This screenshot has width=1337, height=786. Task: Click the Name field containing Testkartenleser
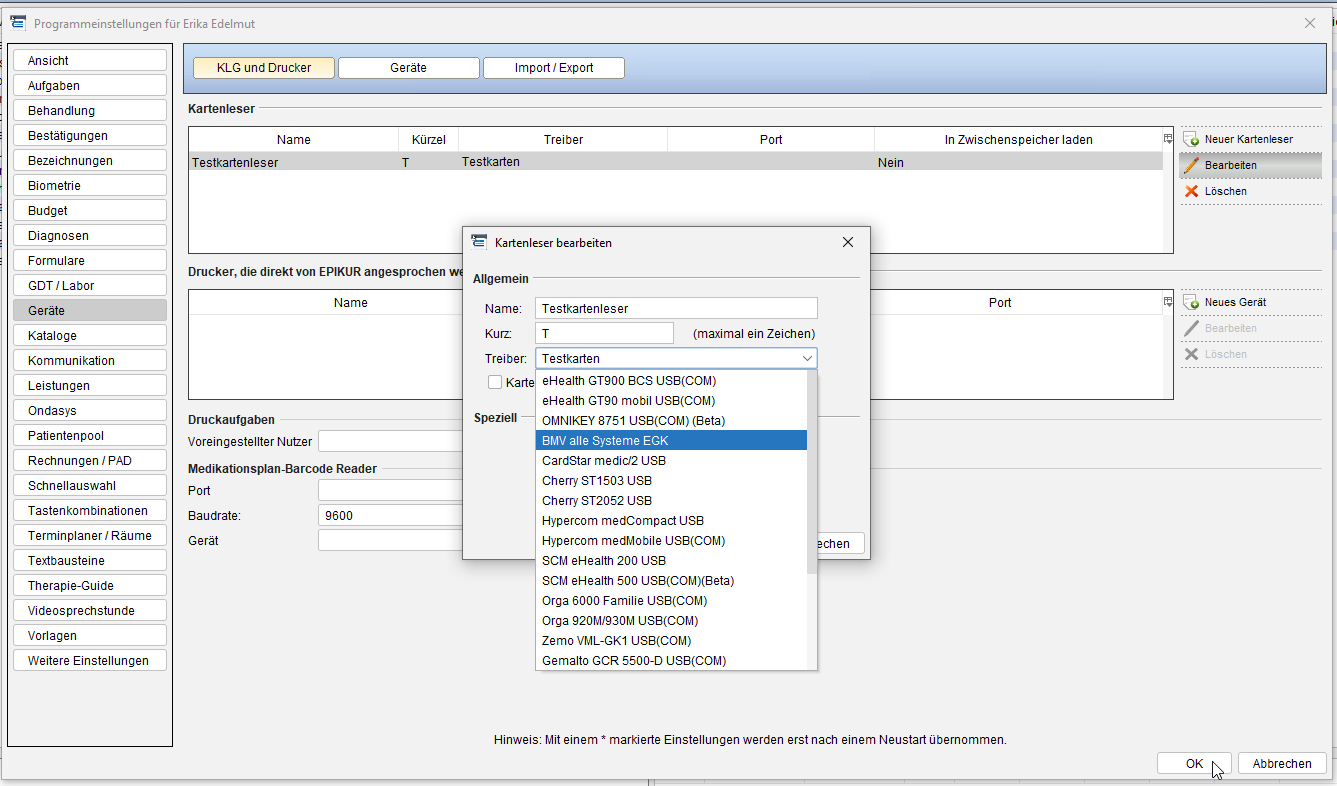point(676,308)
